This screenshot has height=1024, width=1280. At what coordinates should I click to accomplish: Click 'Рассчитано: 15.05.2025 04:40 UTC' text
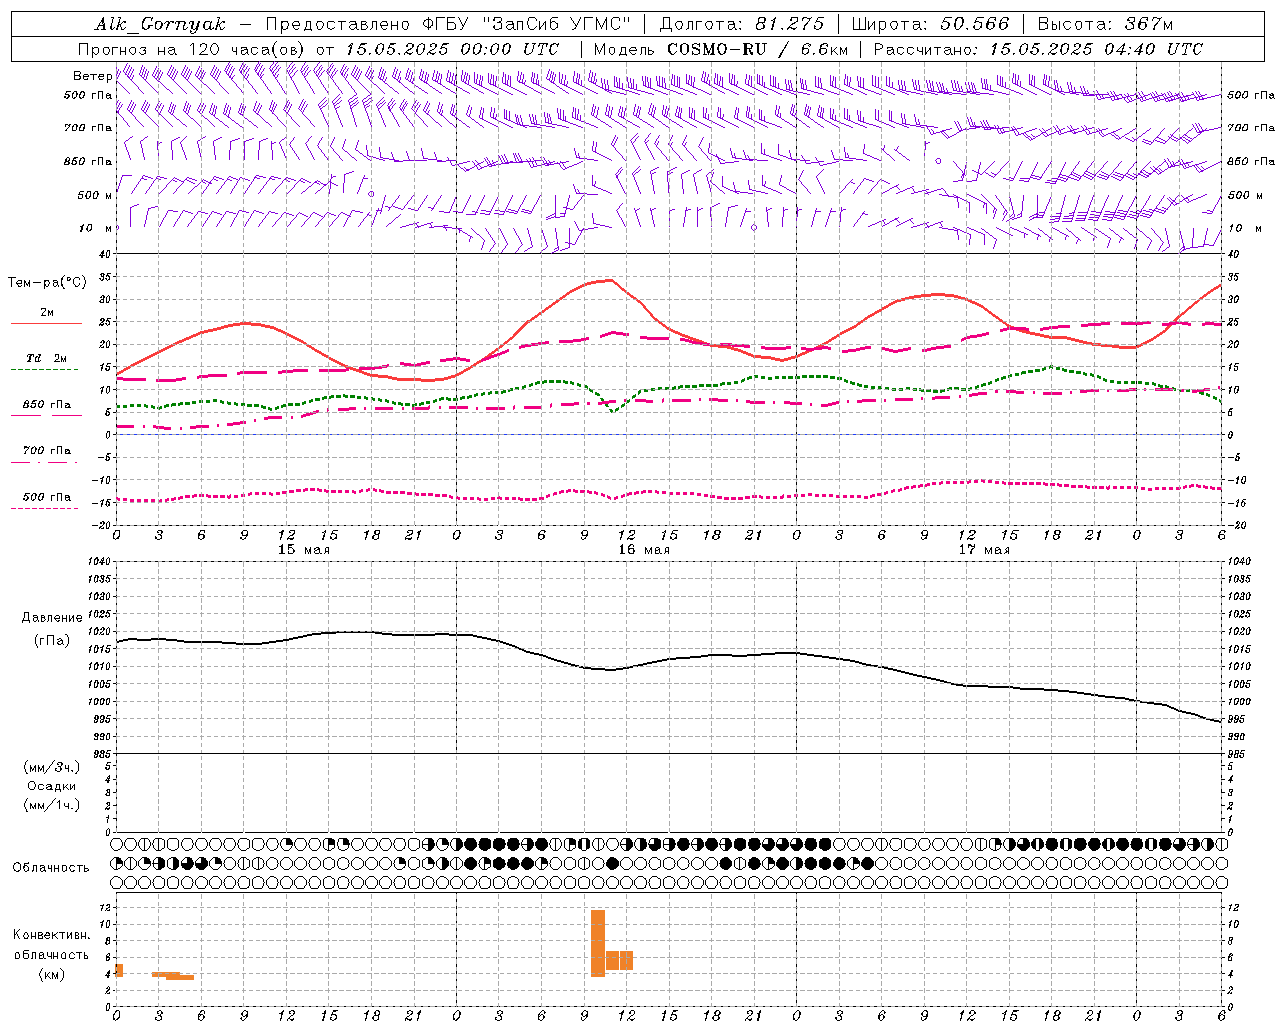pyautogui.click(x=1038, y=49)
